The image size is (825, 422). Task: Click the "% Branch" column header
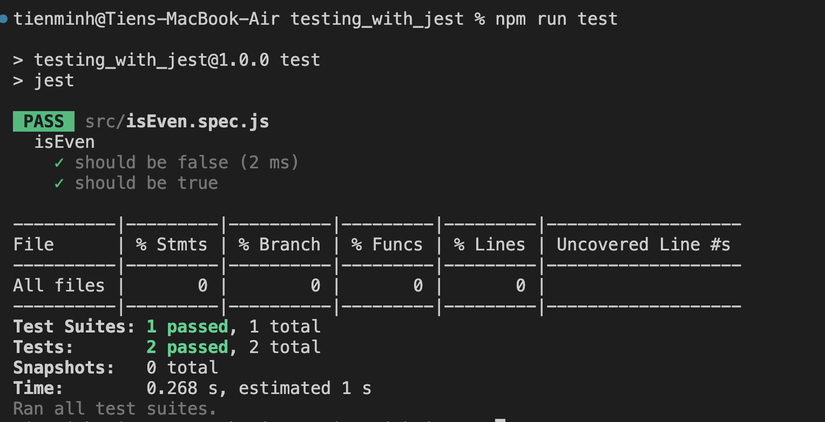click(279, 244)
